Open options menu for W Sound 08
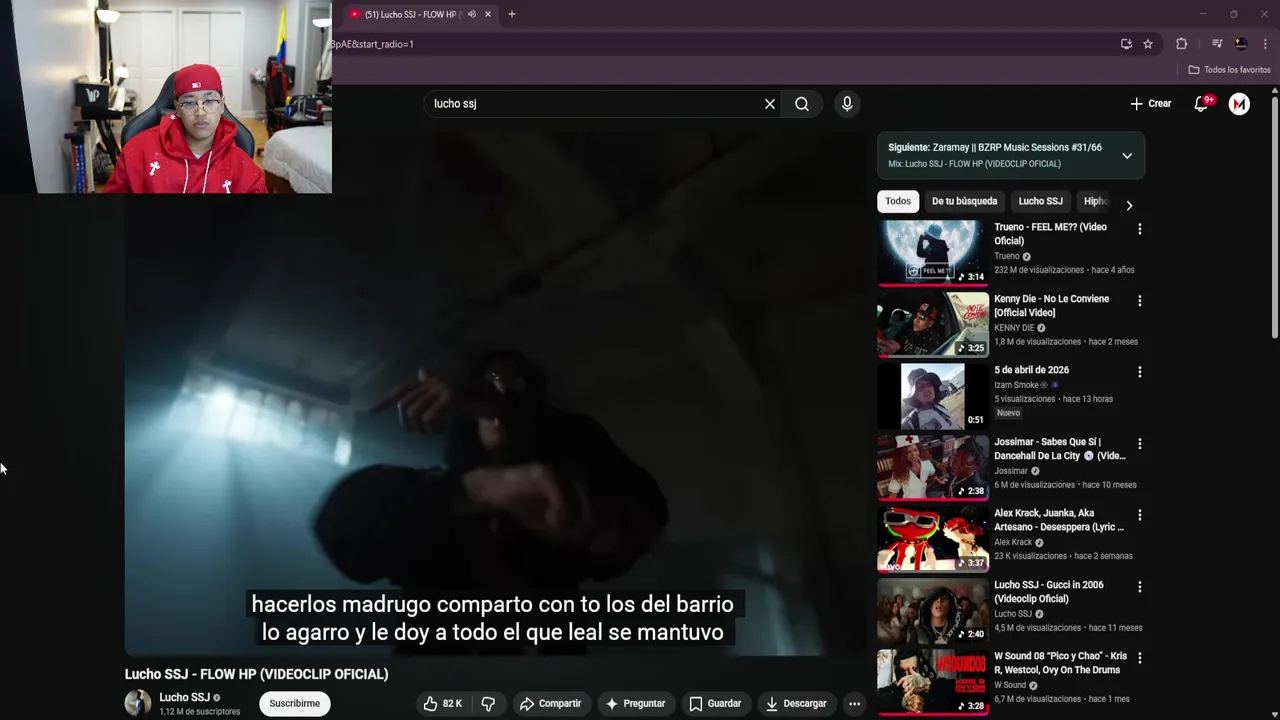 click(1140, 658)
